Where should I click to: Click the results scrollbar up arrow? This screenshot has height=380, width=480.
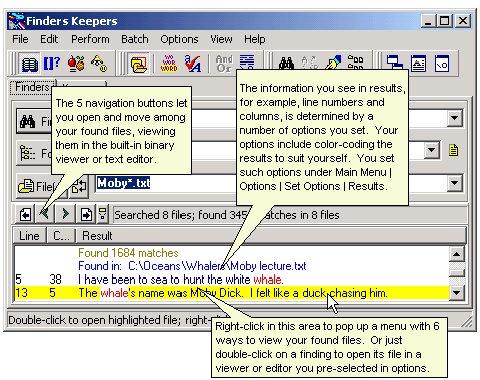coord(456,254)
